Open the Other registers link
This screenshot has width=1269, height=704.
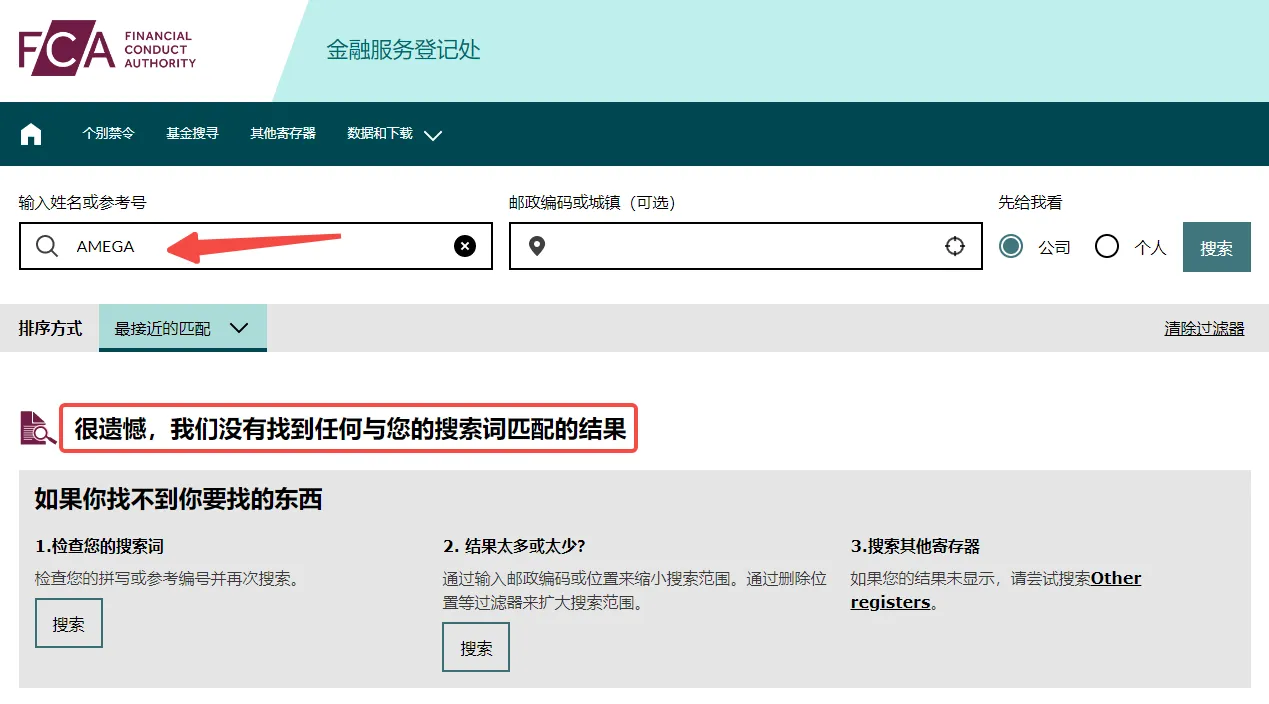pos(996,590)
